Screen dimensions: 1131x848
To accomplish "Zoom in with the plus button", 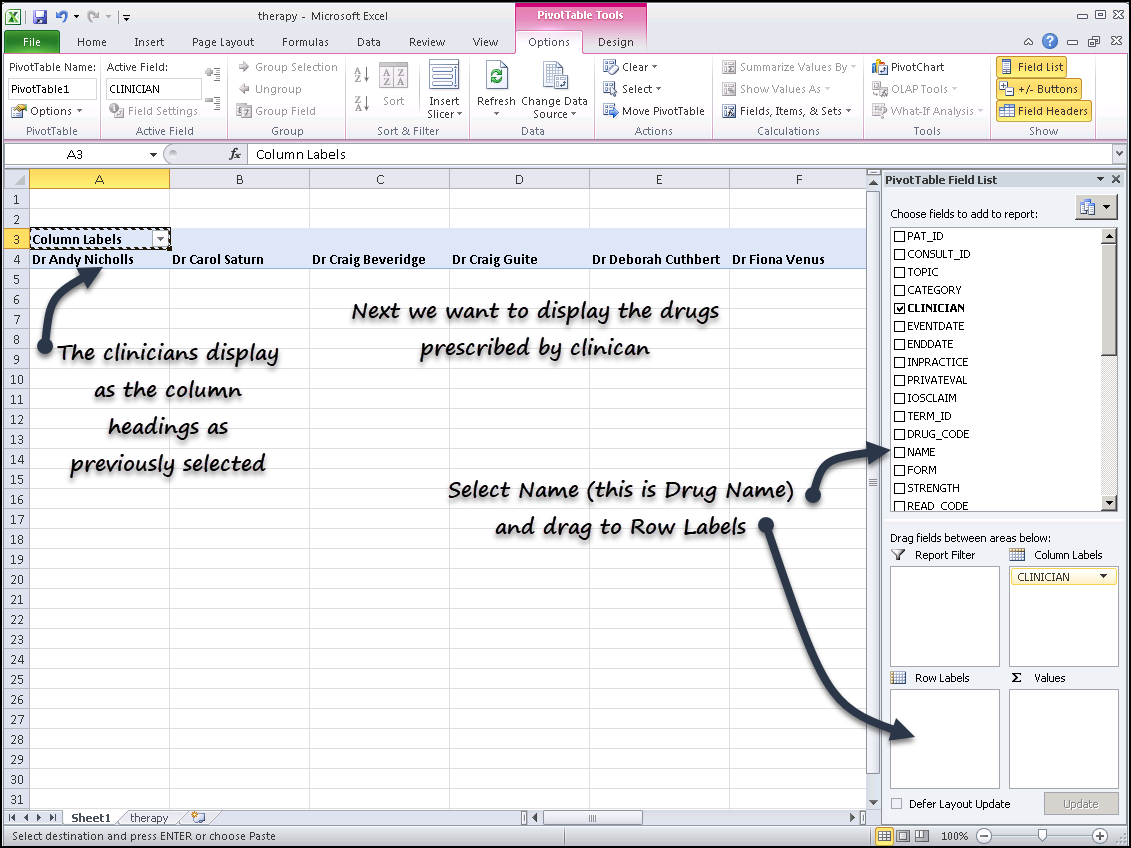I will tap(1099, 836).
